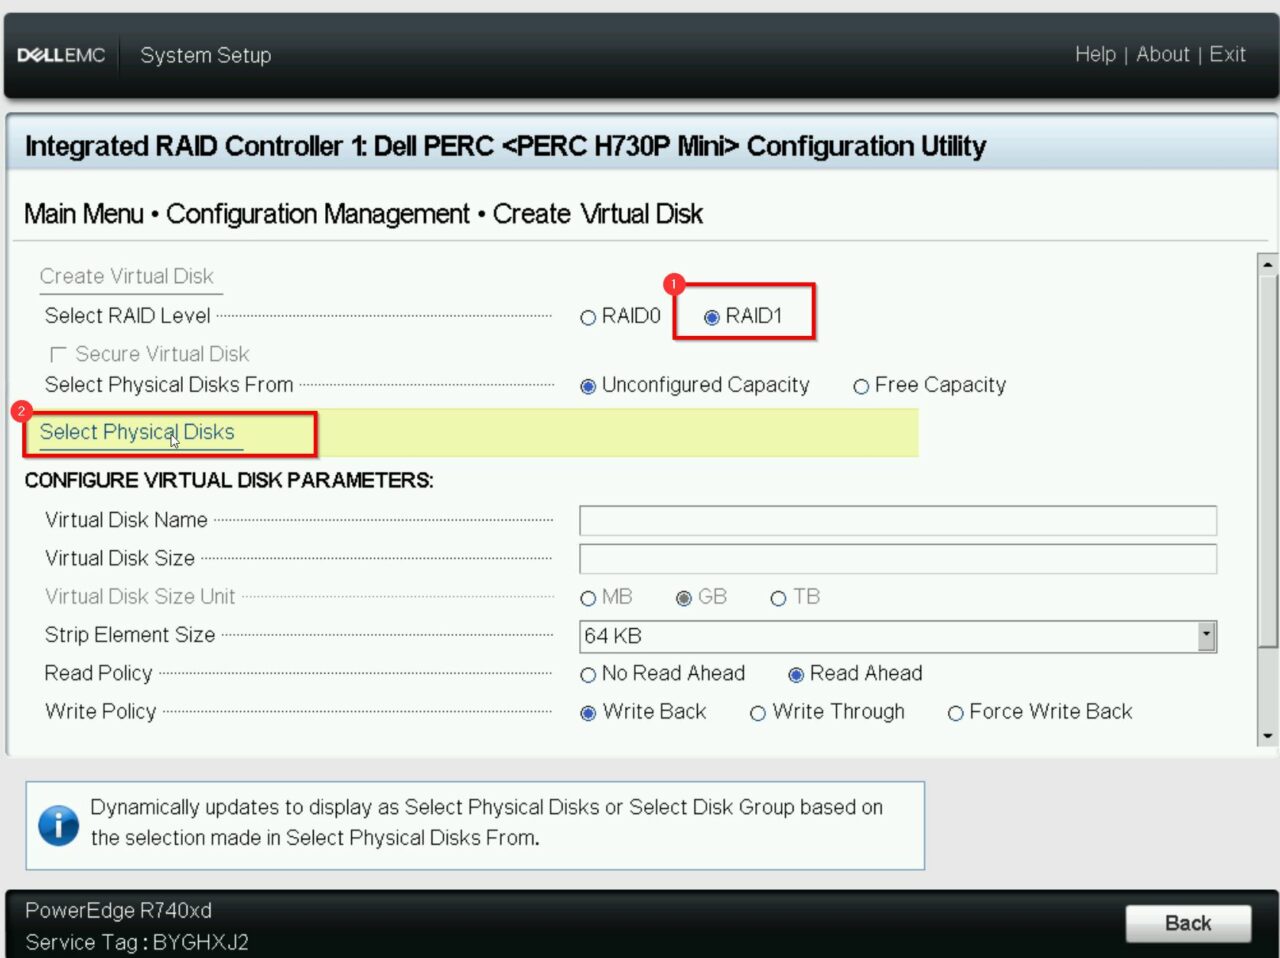Select Force Write Back policy
Image resolution: width=1280 pixels, height=958 pixels.
click(x=956, y=713)
